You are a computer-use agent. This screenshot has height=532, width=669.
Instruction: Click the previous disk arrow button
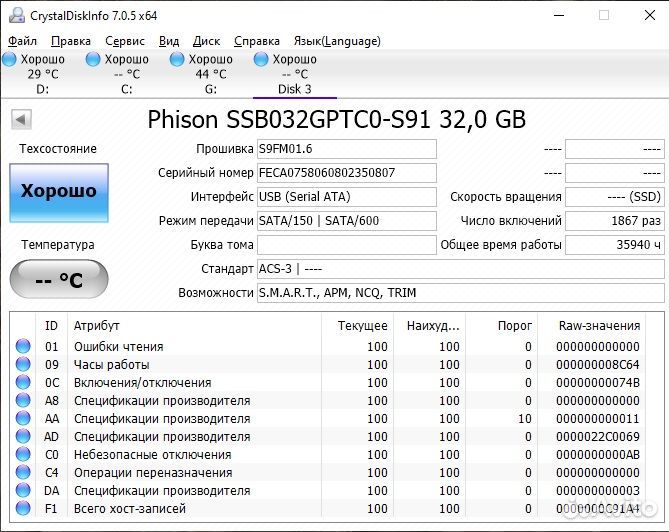21,119
